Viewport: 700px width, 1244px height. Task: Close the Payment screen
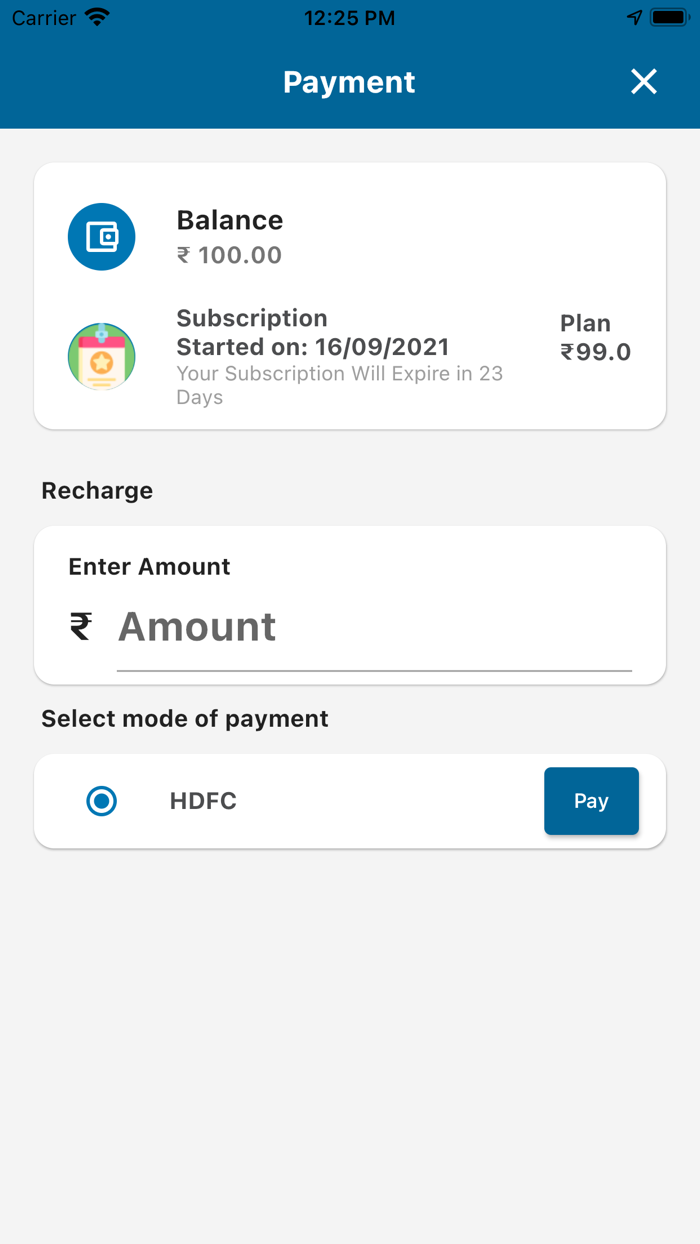(x=644, y=82)
